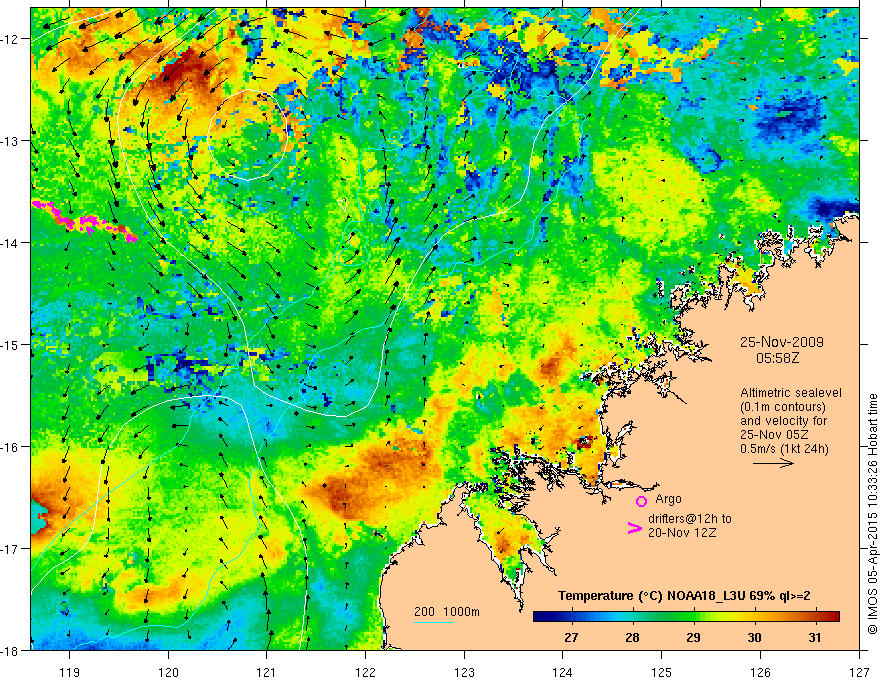Viewport: 880px width, 680px height.
Task: Click longitude axis label 123
Action: 464,672
